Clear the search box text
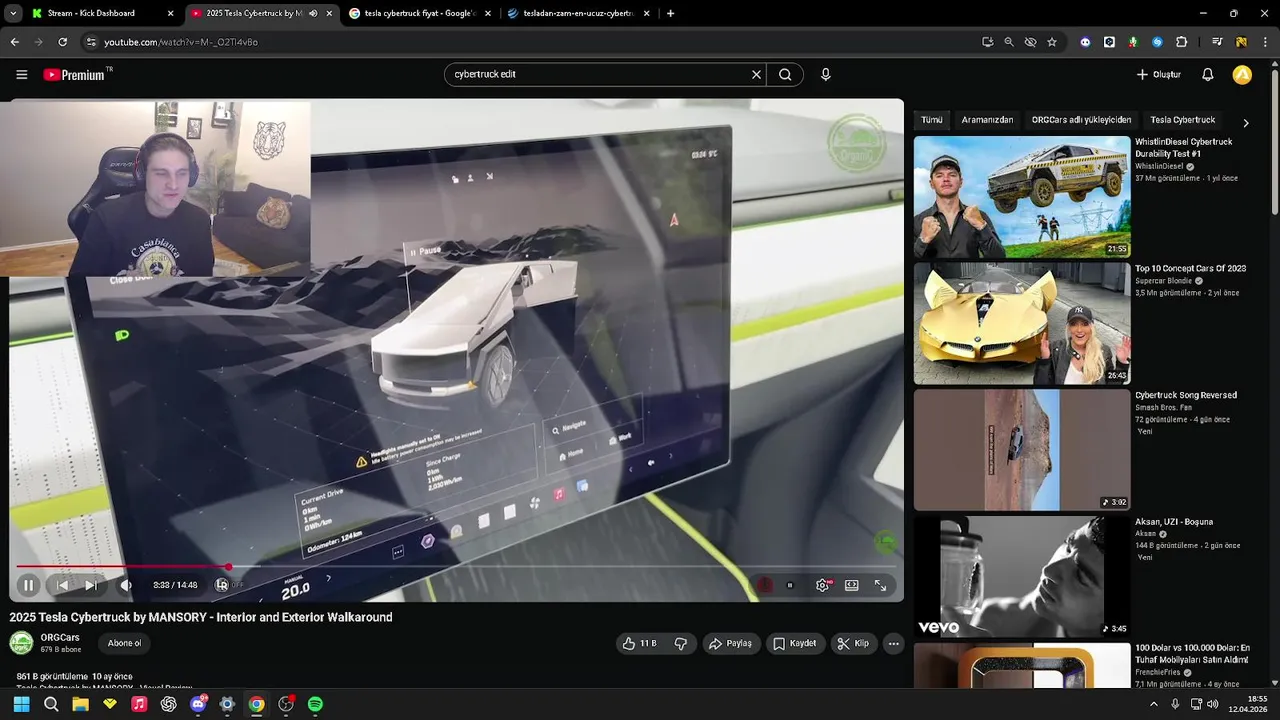 click(x=757, y=74)
